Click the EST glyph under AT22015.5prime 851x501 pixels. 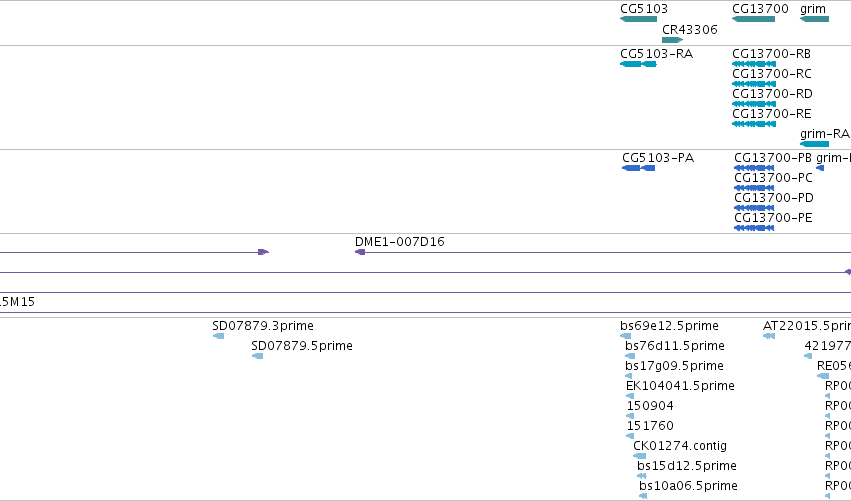[769, 336]
